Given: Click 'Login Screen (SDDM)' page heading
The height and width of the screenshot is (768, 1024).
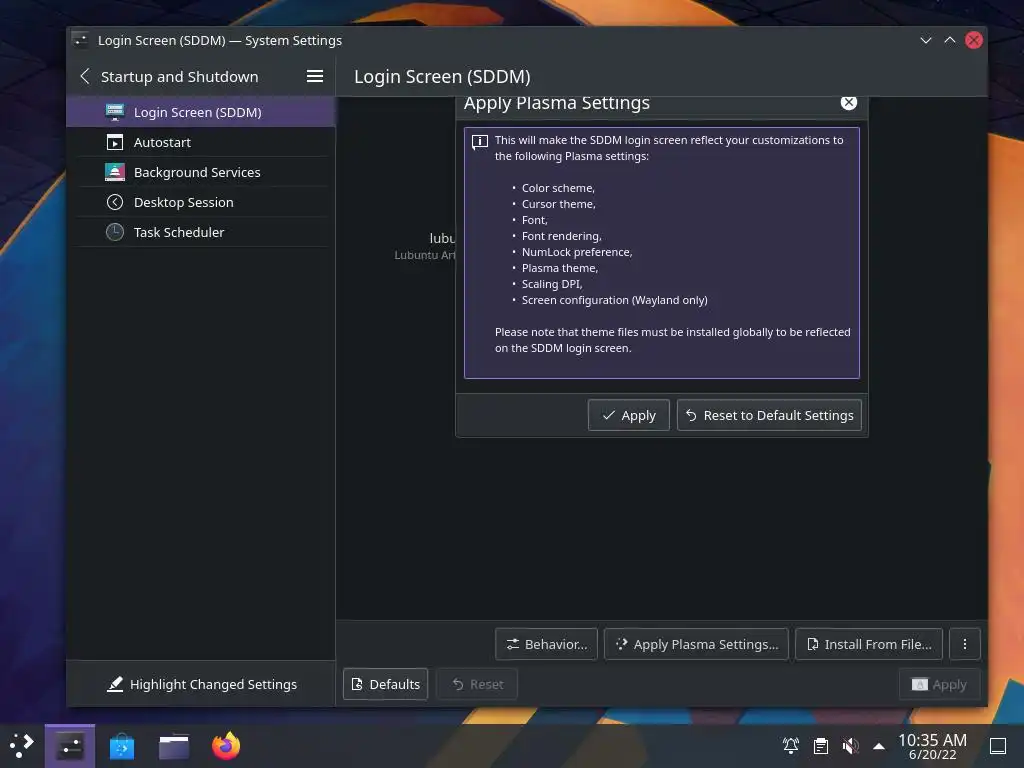Looking at the screenshot, I should (442, 76).
